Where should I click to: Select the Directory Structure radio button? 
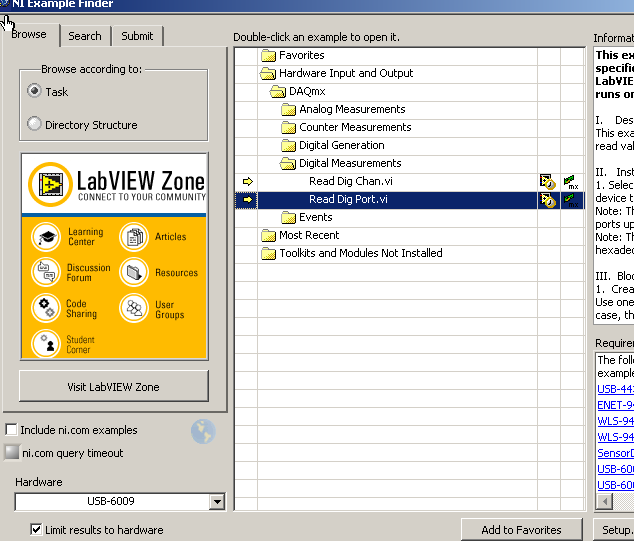coord(34,123)
